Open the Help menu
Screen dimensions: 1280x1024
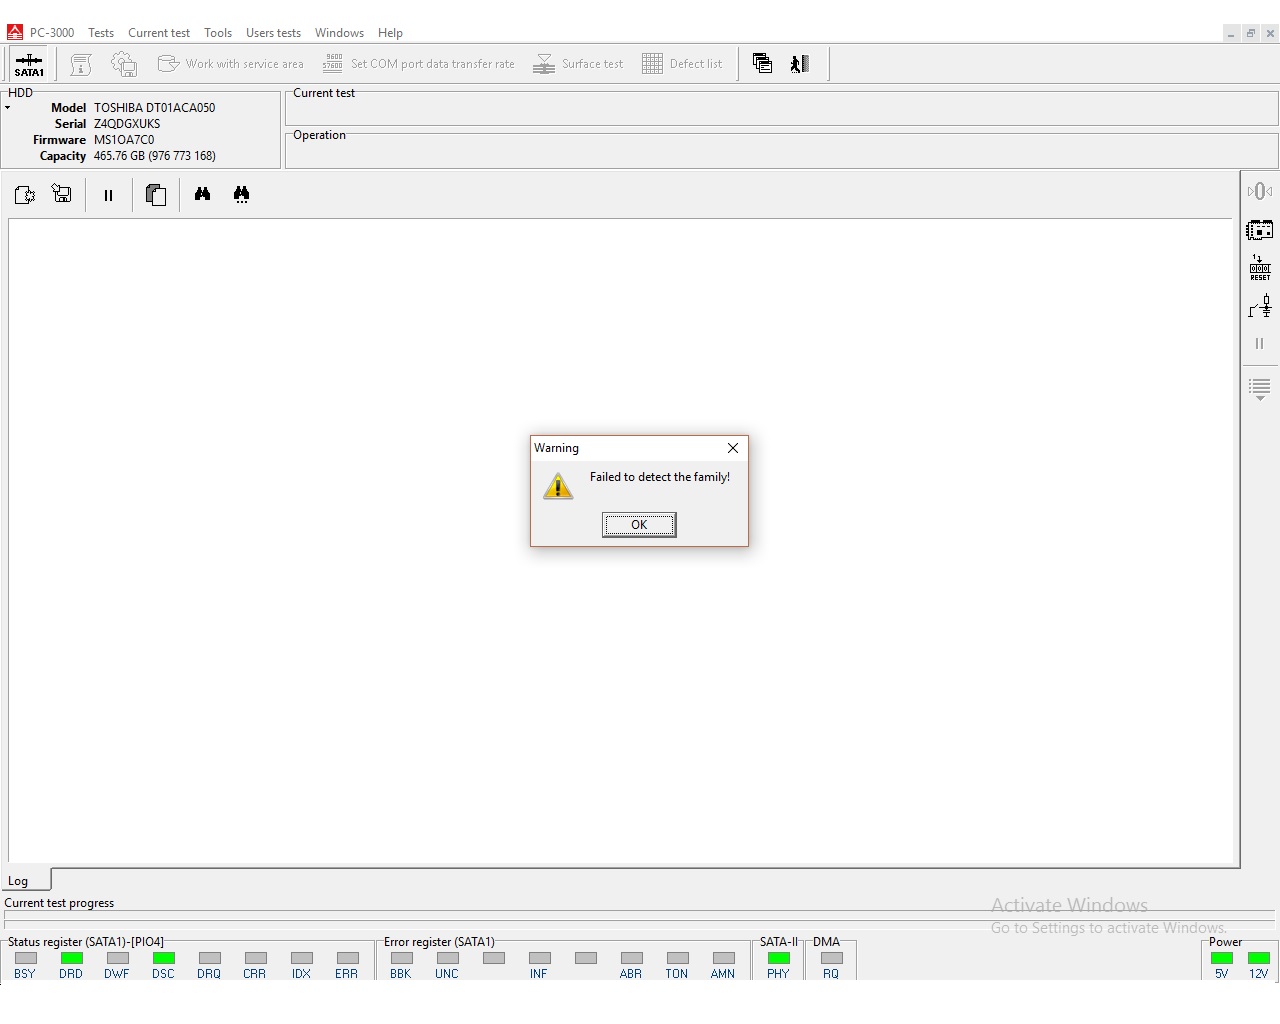tap(390, 33)
